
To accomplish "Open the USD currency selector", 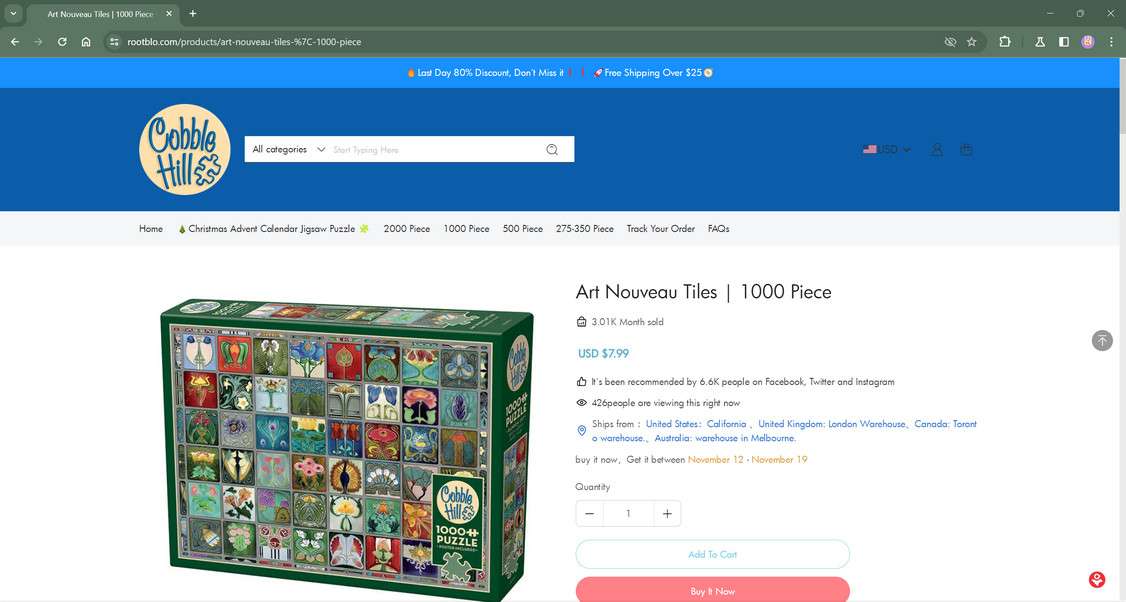I will coord(887,149).
